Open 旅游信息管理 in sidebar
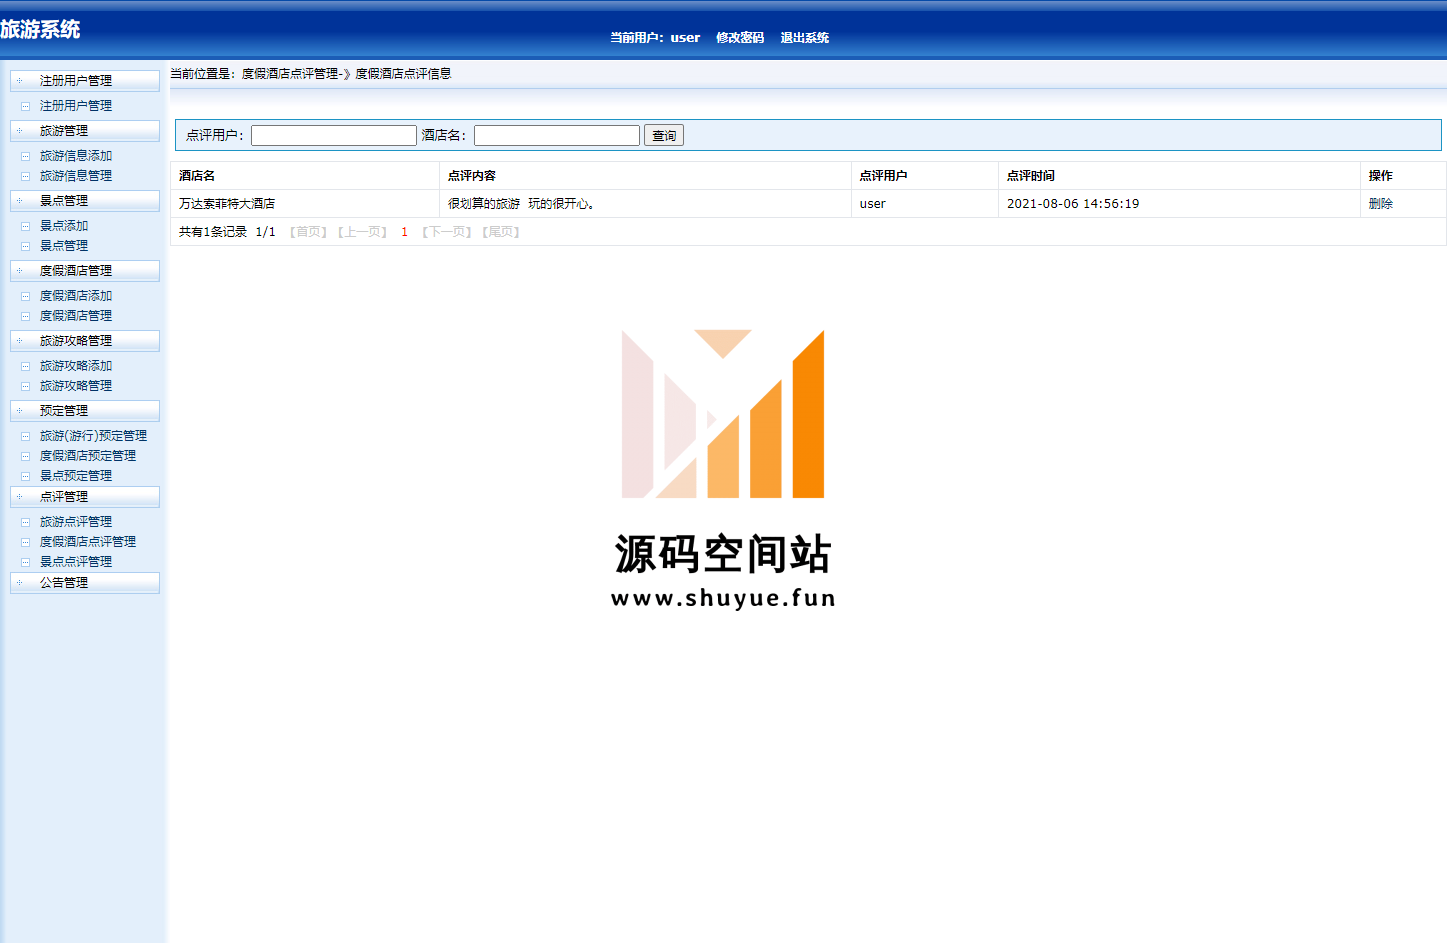The image size is (1447, 943). 76,175
